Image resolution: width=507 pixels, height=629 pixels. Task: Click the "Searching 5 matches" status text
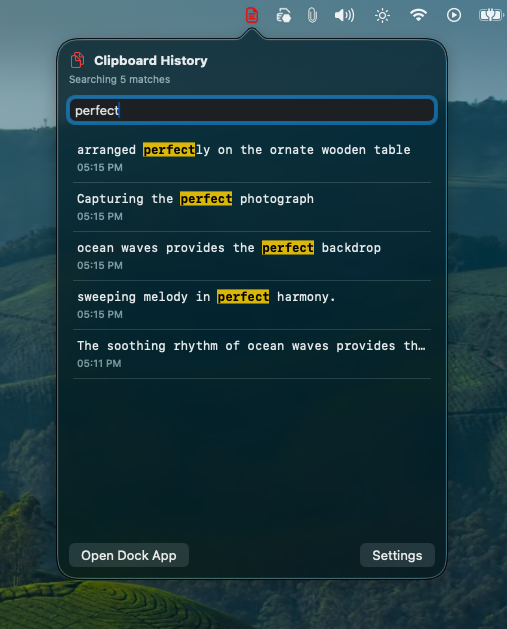[120, 79]
